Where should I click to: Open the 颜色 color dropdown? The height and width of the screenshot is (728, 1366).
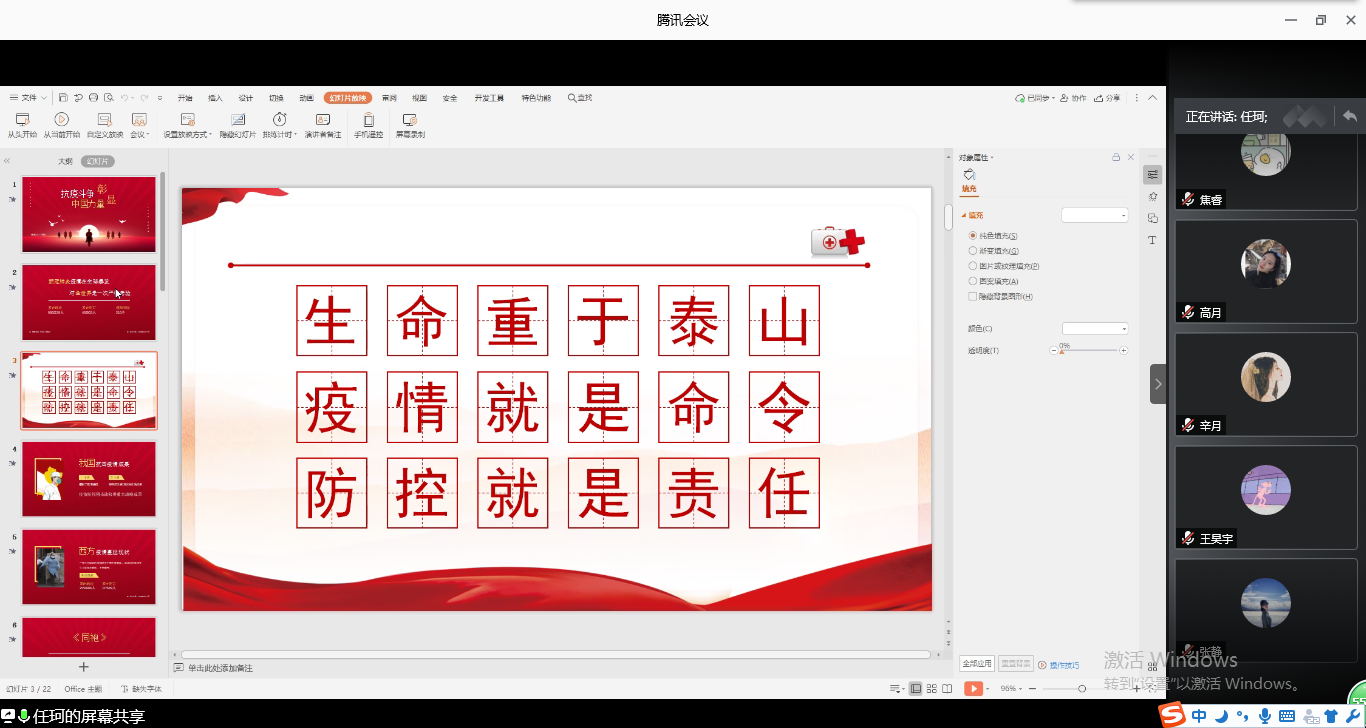click(x=1095, y=329)
